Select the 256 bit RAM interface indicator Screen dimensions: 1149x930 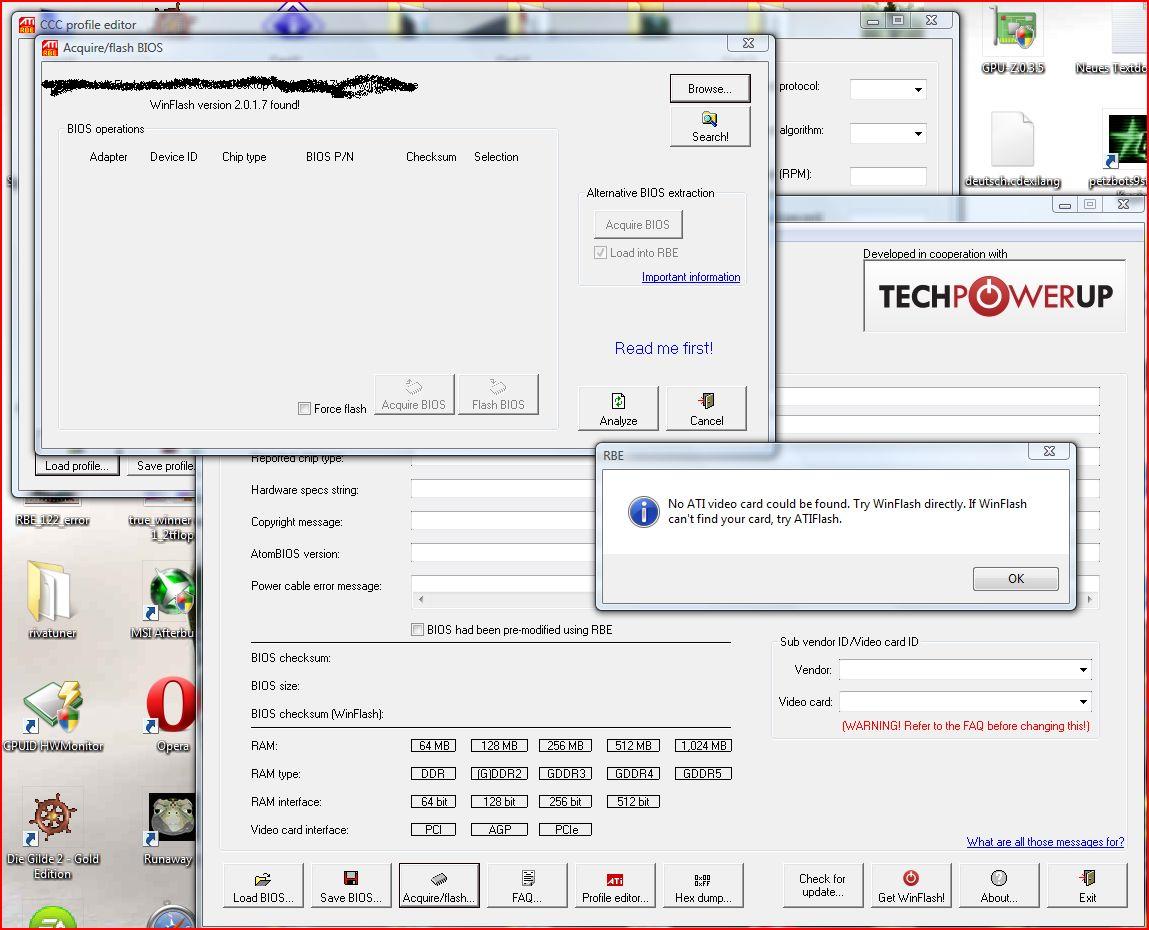point(565,802)
